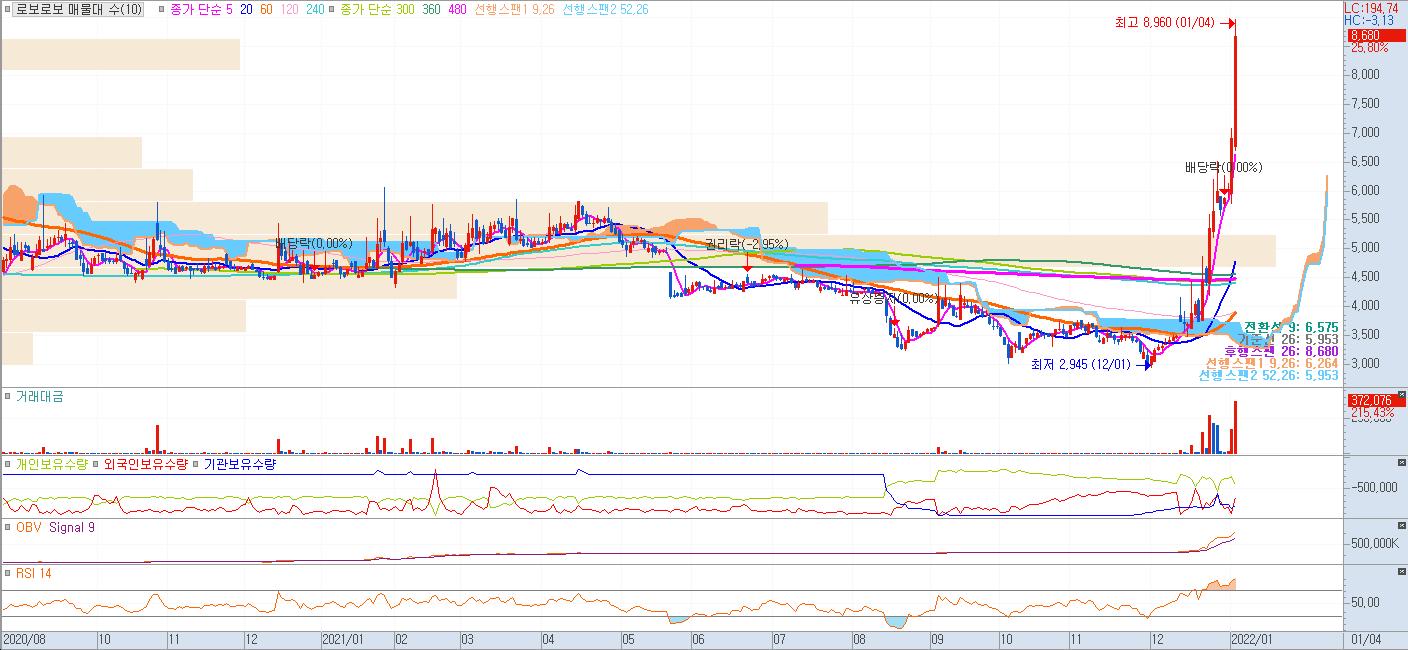Click the 3,000 price axis label
This screenshot has height=650, width=1408.
[1365, 363]
